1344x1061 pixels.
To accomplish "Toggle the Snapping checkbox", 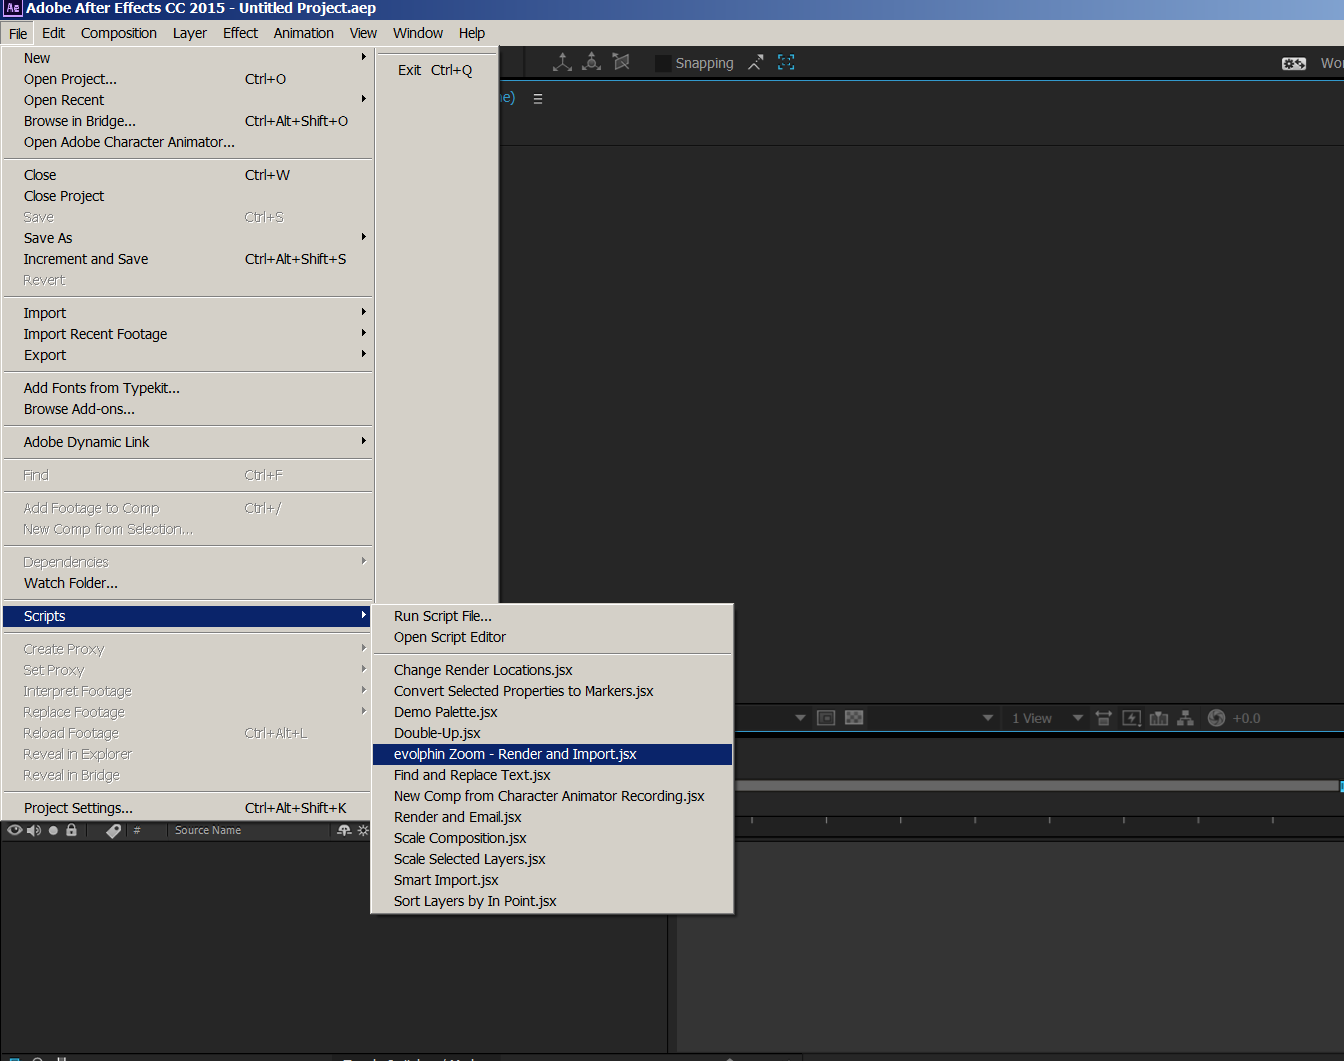I will point(663,63).
